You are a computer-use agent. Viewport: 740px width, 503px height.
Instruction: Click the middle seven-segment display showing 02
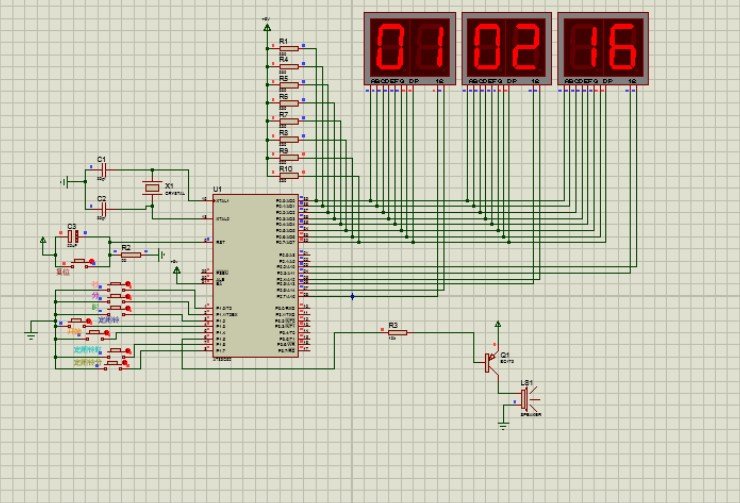pyautogui.click(x=506, y=46)
